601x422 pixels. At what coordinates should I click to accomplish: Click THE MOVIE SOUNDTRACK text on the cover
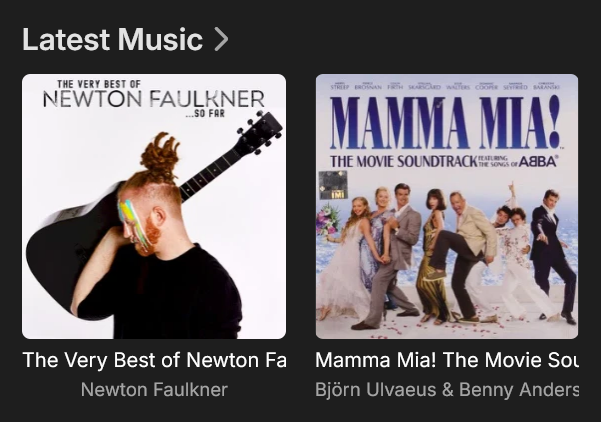click(x=403, y=162)
